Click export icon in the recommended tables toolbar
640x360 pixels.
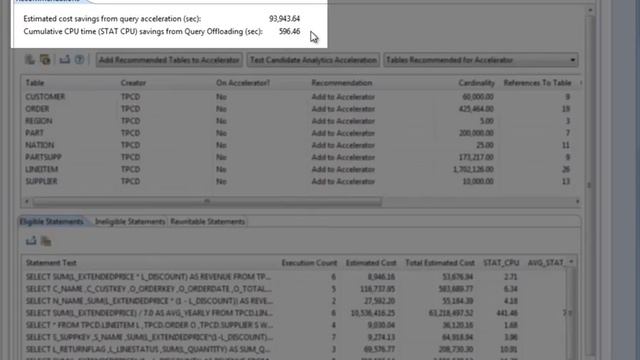[x=64, y=60]
